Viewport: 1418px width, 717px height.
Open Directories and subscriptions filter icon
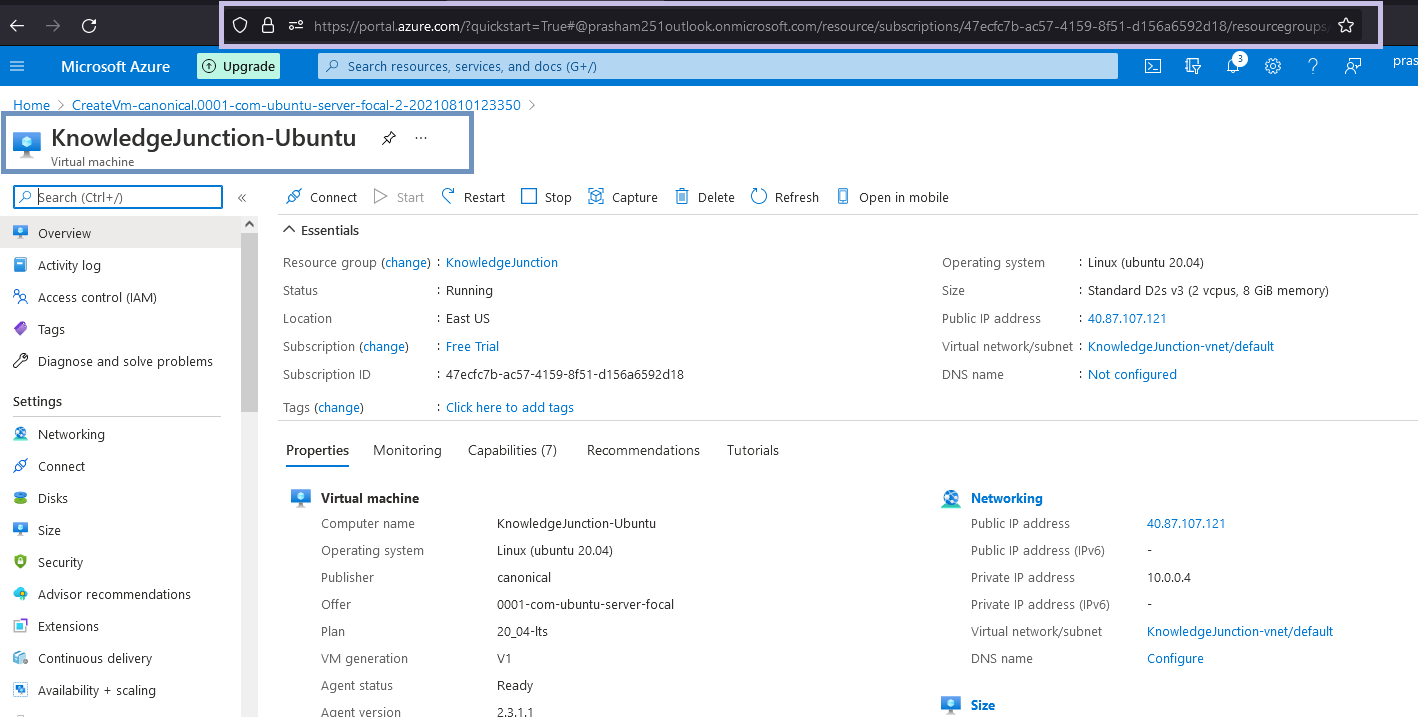(1193, 66)
